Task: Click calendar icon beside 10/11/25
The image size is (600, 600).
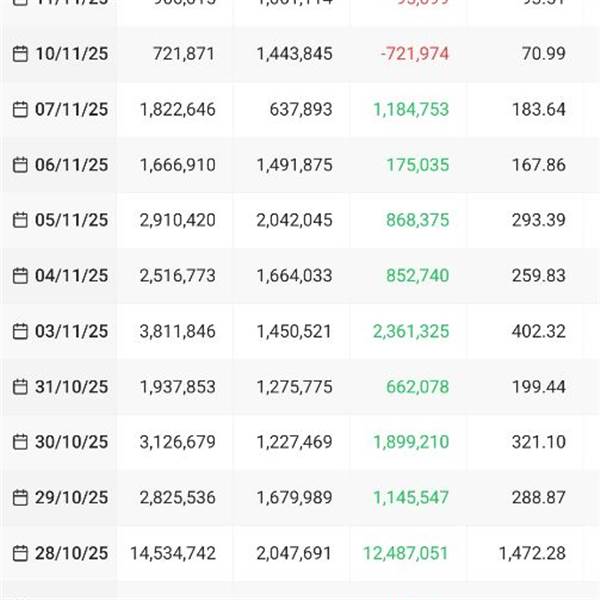Action: click(20, 54)
